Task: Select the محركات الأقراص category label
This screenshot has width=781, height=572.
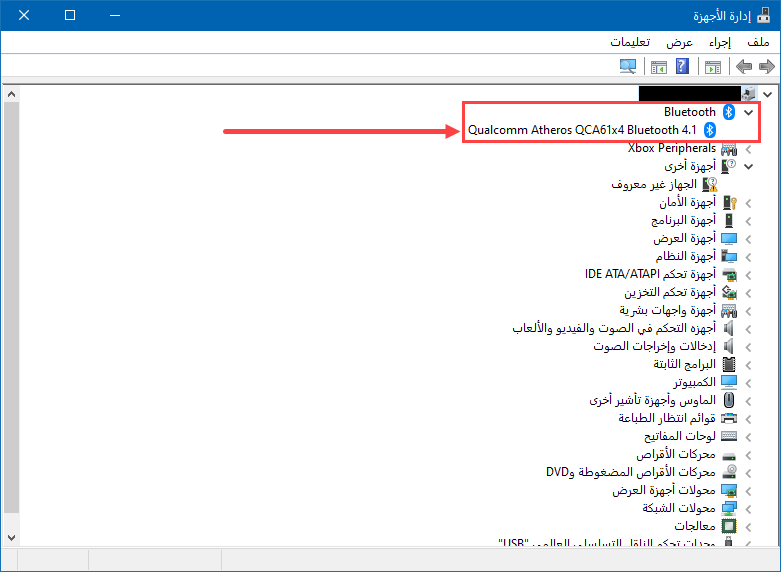Action: click(x=676, y=454)
